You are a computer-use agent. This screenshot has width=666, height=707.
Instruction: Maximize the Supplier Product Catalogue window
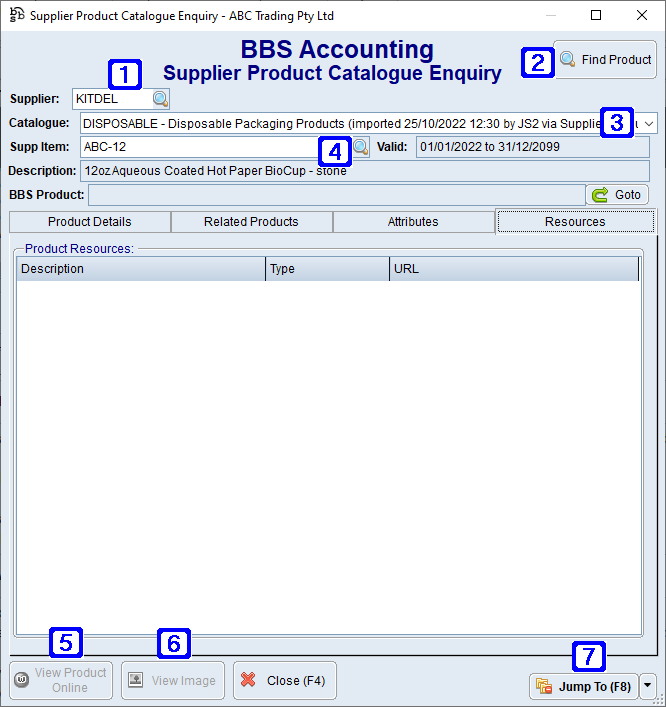coord(596,15)
